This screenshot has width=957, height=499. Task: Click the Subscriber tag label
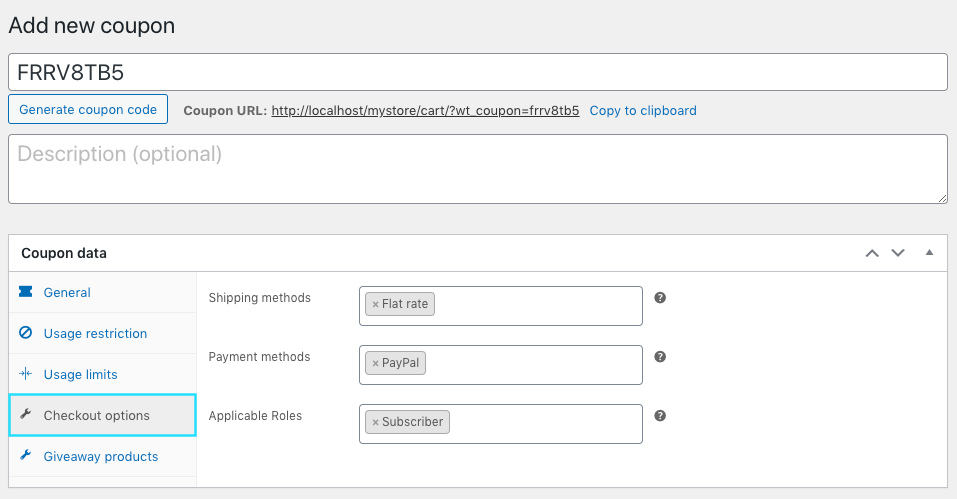point(413,422)
